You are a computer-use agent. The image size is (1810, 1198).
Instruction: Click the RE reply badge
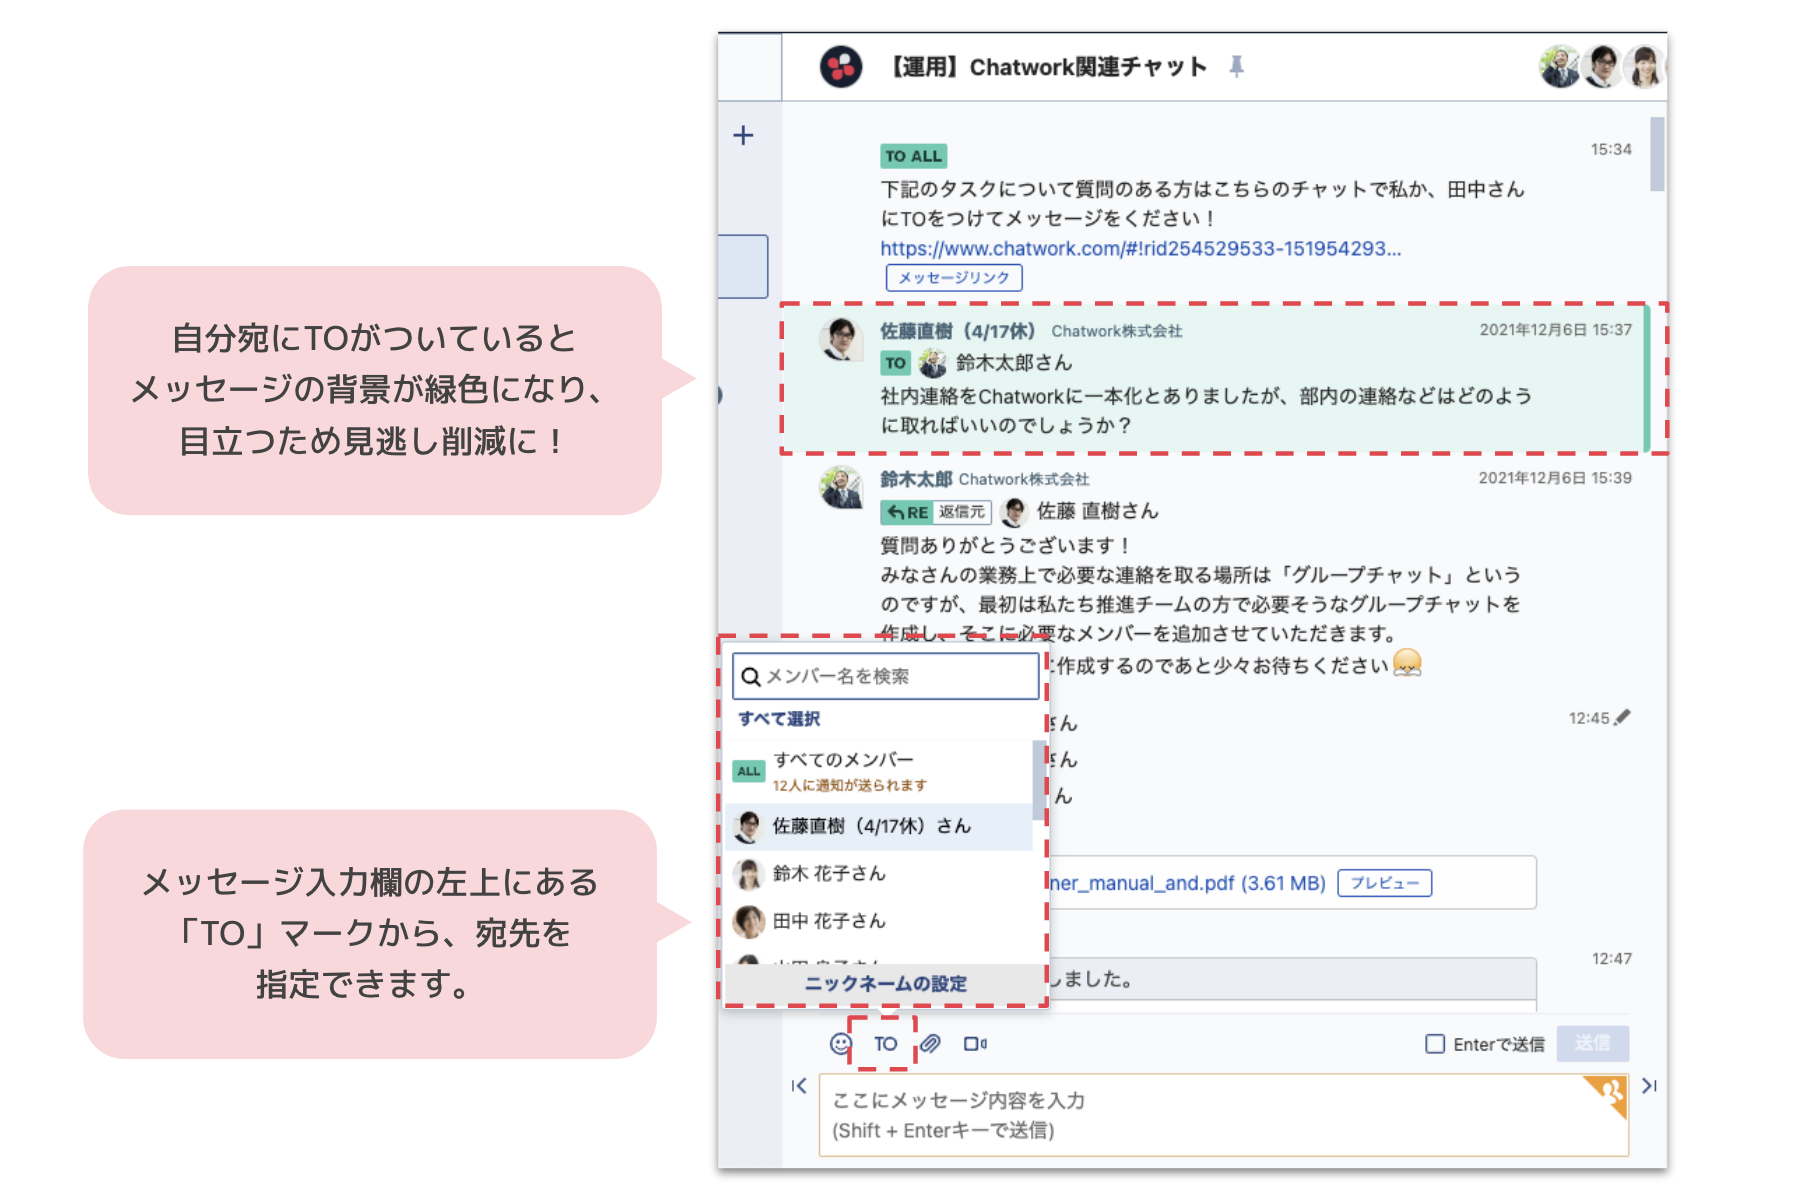[x=907, y=512]
